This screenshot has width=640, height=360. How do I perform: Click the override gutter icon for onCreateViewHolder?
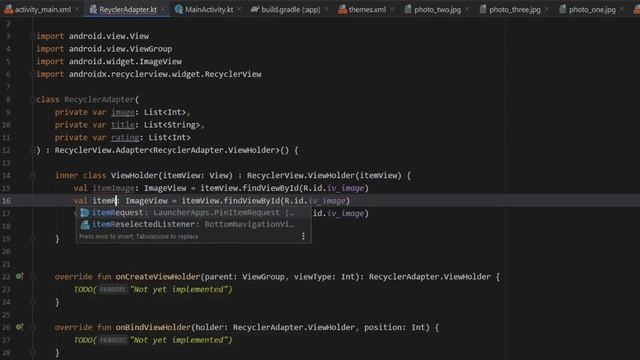coord(19,276)
